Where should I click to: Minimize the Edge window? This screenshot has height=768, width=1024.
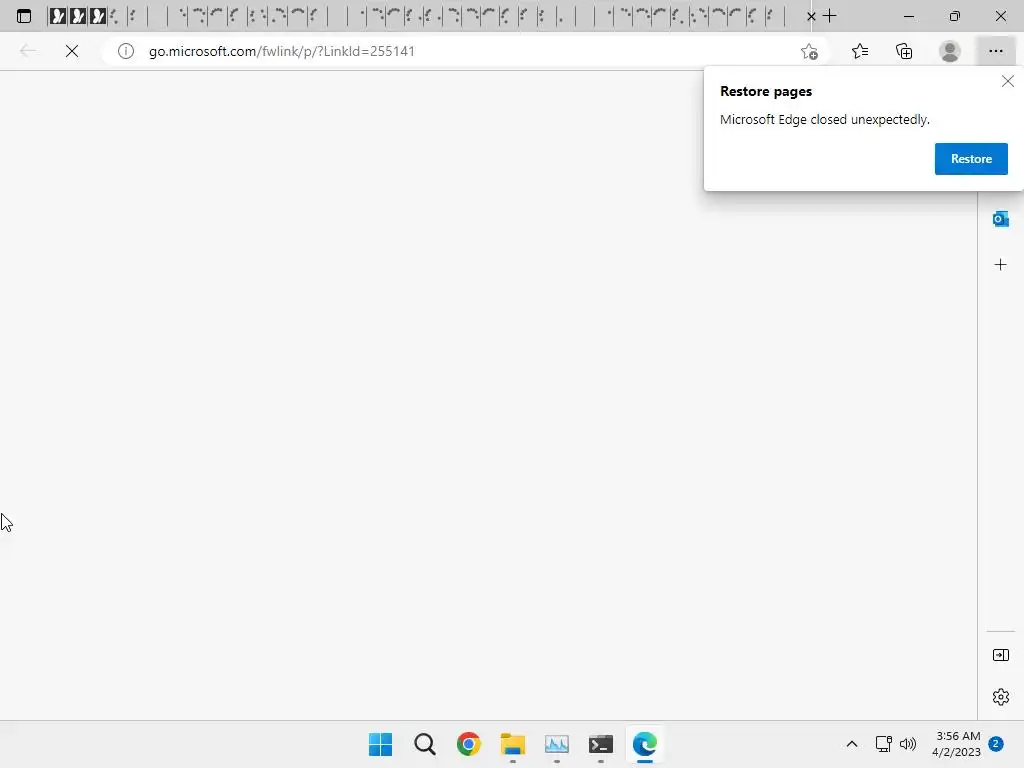click(908, 16)
